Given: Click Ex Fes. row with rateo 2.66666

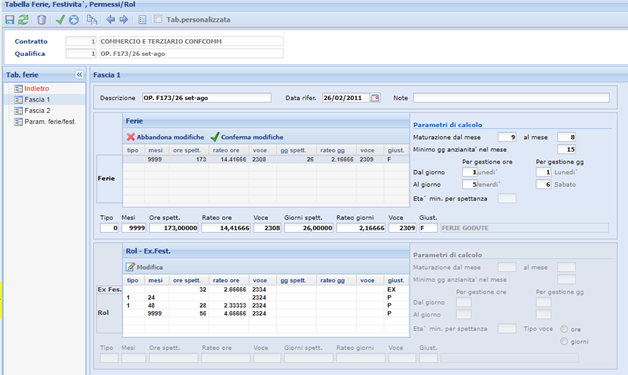Looking at the screenshot, I should 266,289.
